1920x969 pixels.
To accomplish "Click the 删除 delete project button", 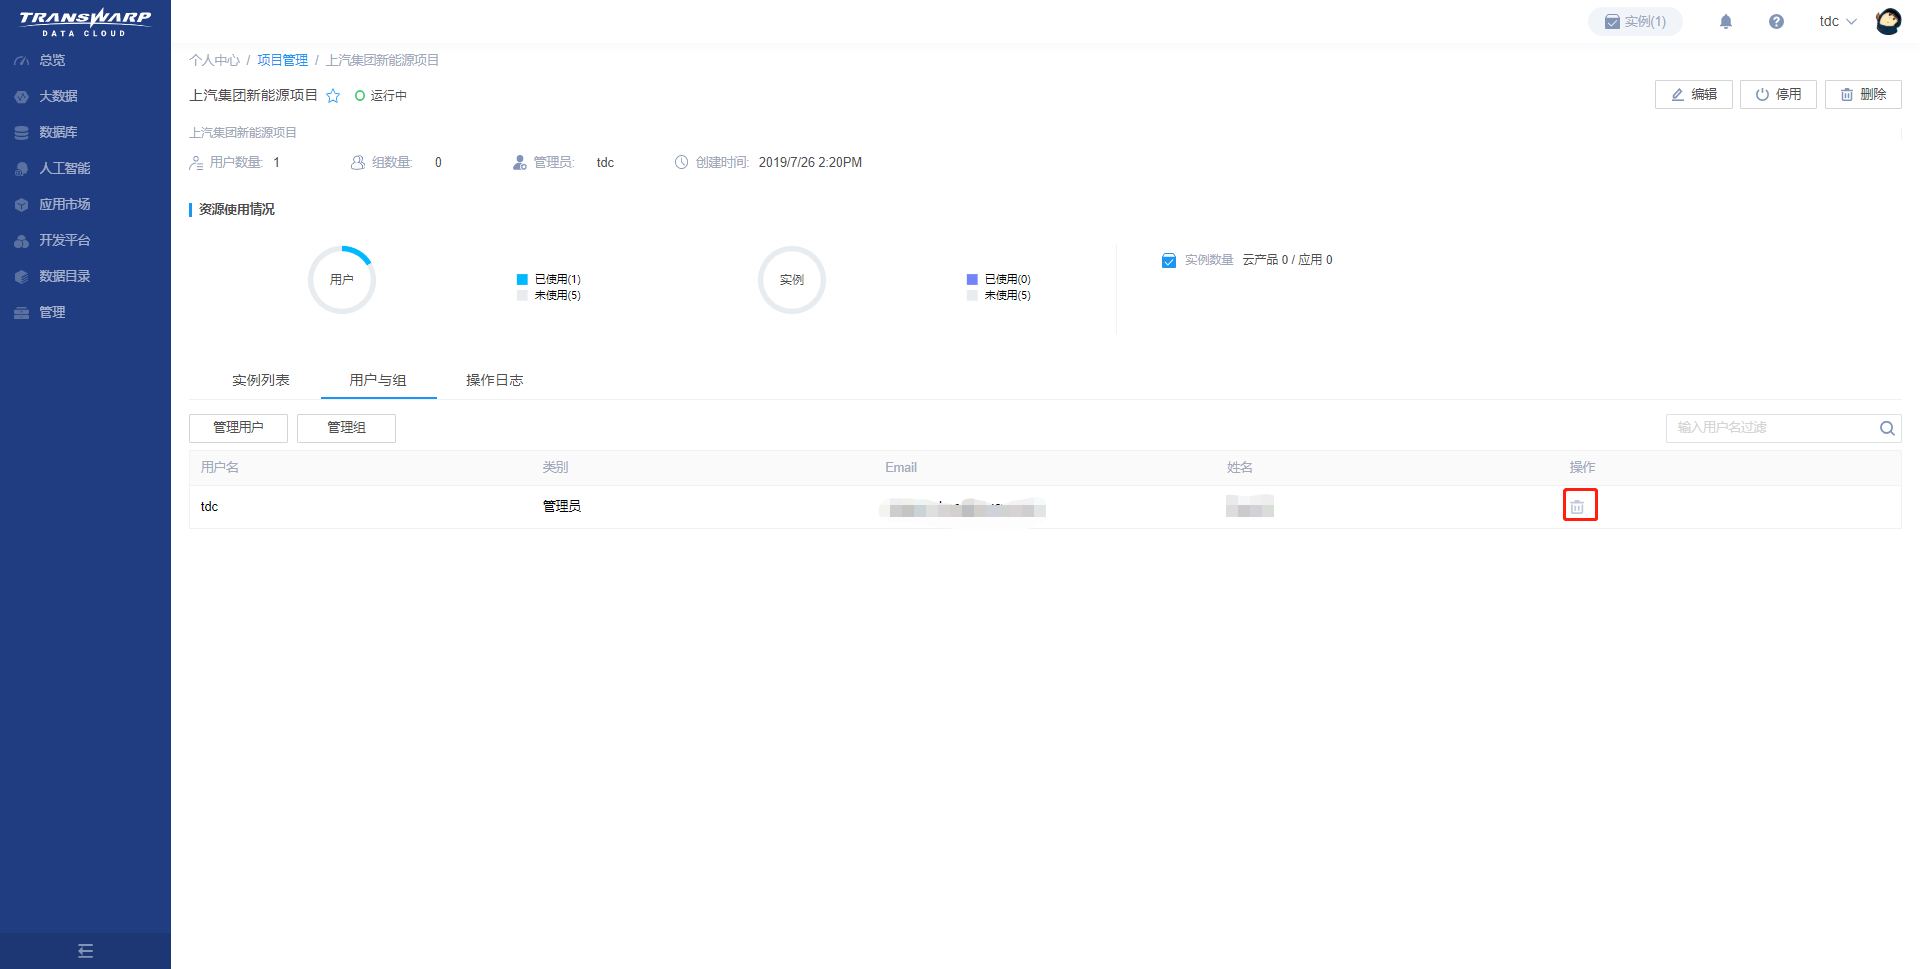I will [1863, 94].
